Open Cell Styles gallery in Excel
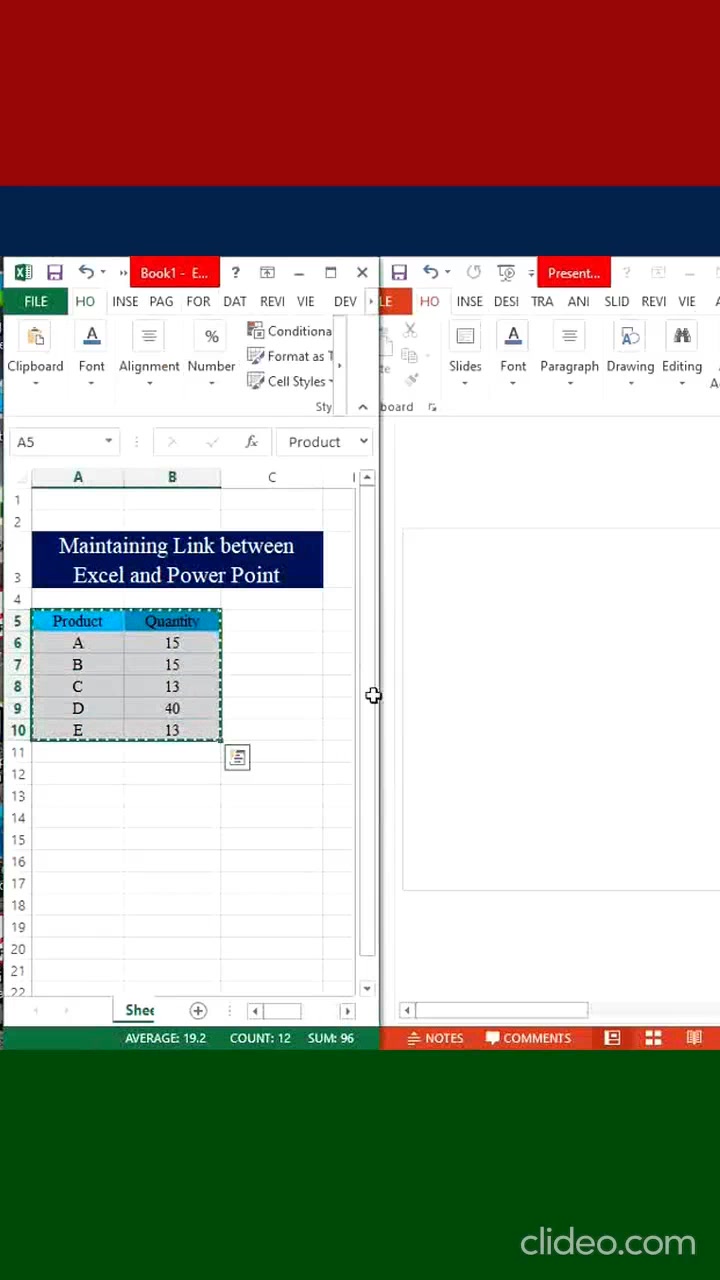Screen dimensions: 720x1280 289,381
